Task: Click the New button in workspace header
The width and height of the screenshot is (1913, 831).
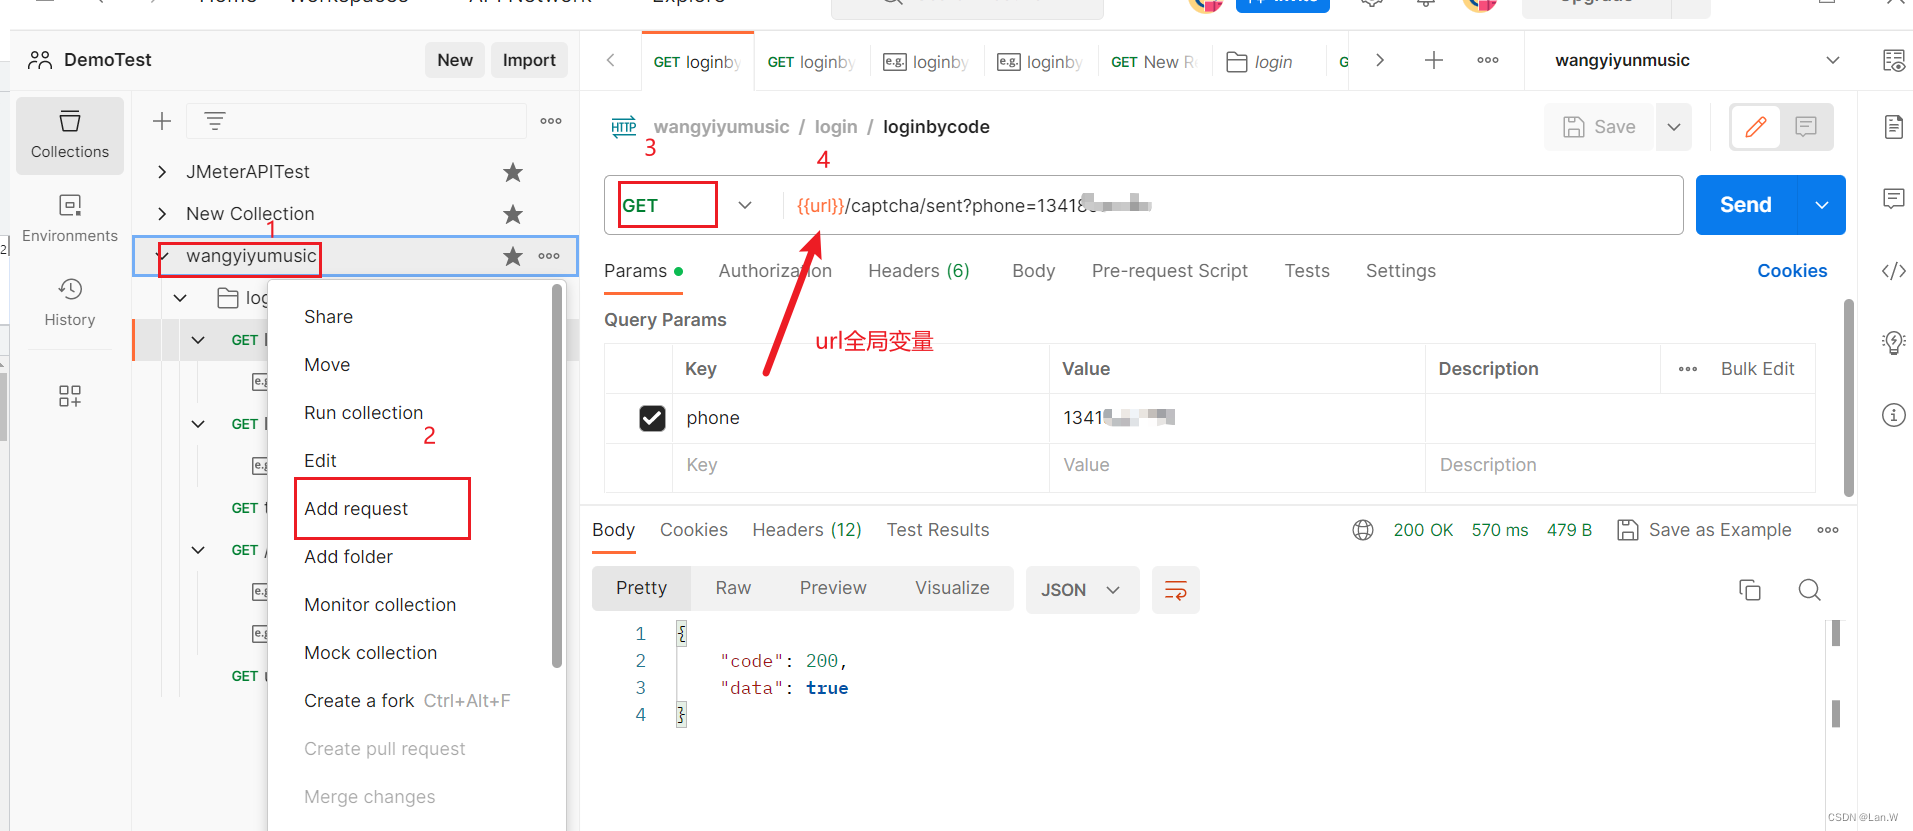Action: [x=455, y=60]
